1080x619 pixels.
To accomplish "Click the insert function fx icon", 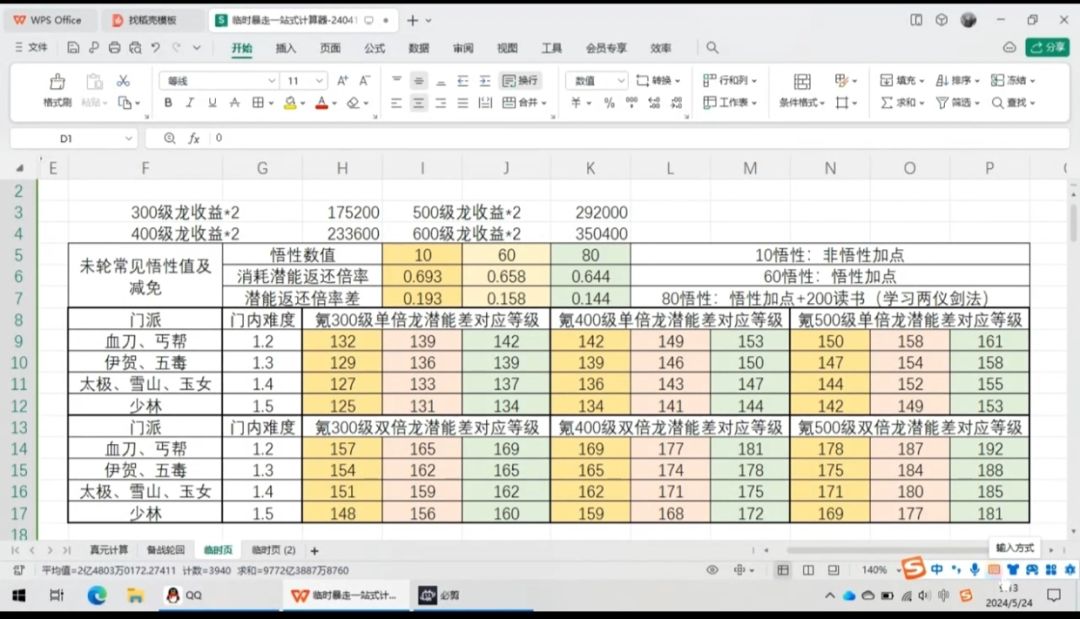I will (194, 138).
